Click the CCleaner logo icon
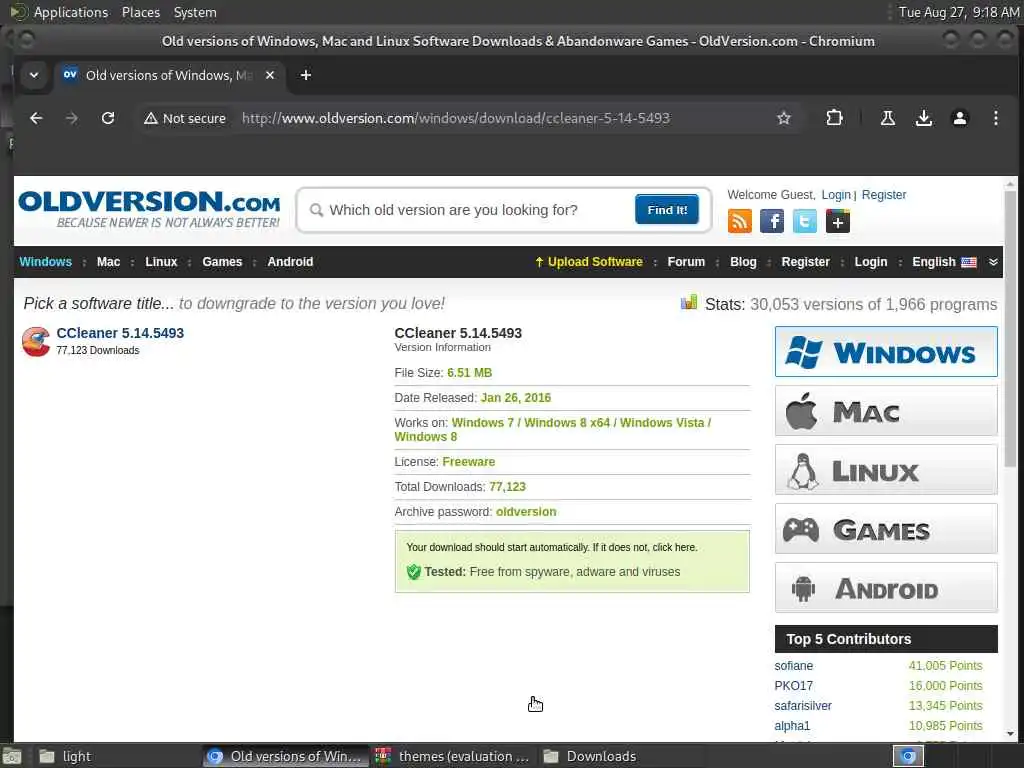 (x=36, y=342)
